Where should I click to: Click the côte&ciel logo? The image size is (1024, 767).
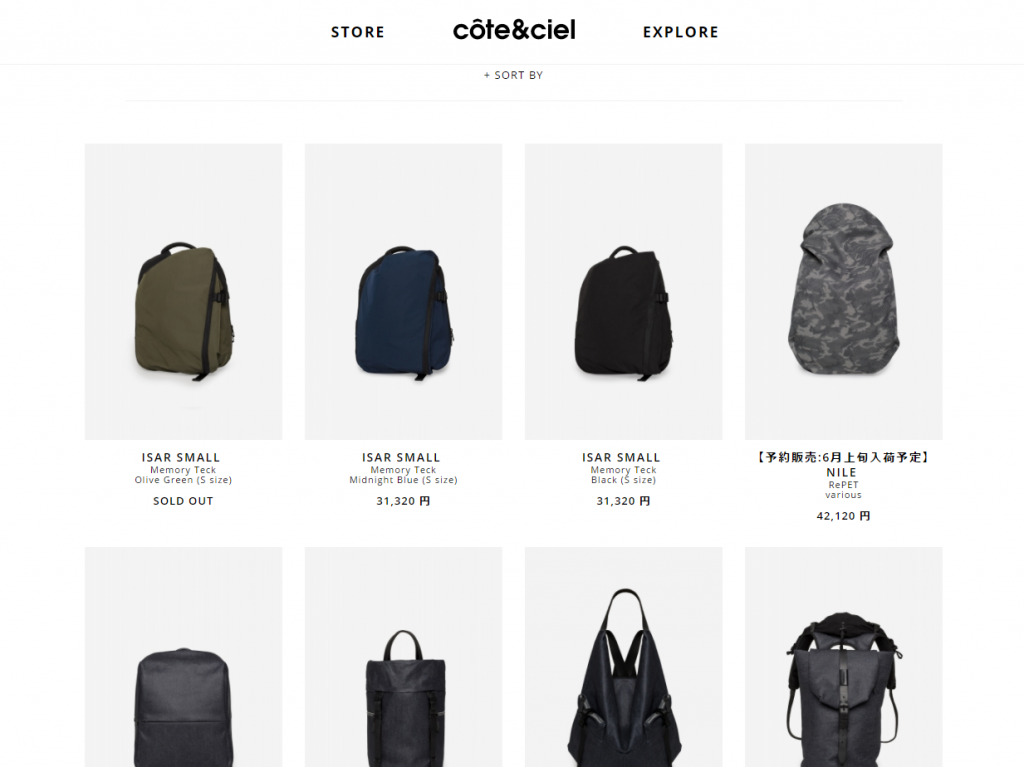point(514,30)
